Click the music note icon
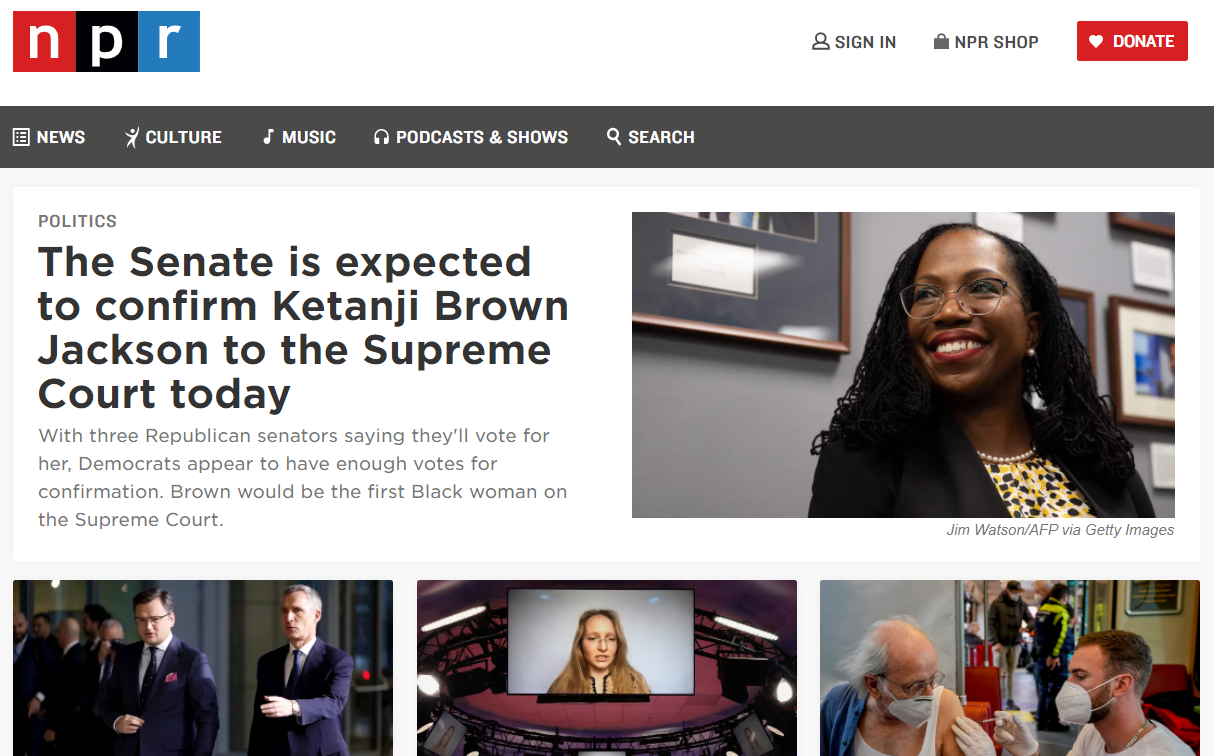This screenshot has width=1214, height=756. 268,137
